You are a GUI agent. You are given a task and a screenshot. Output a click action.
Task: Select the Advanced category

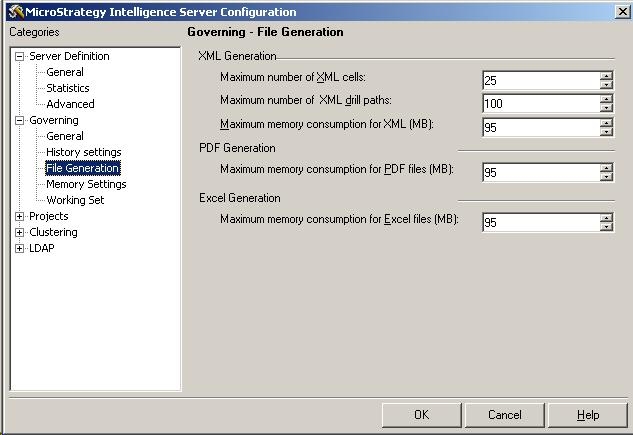pos(70,104)
